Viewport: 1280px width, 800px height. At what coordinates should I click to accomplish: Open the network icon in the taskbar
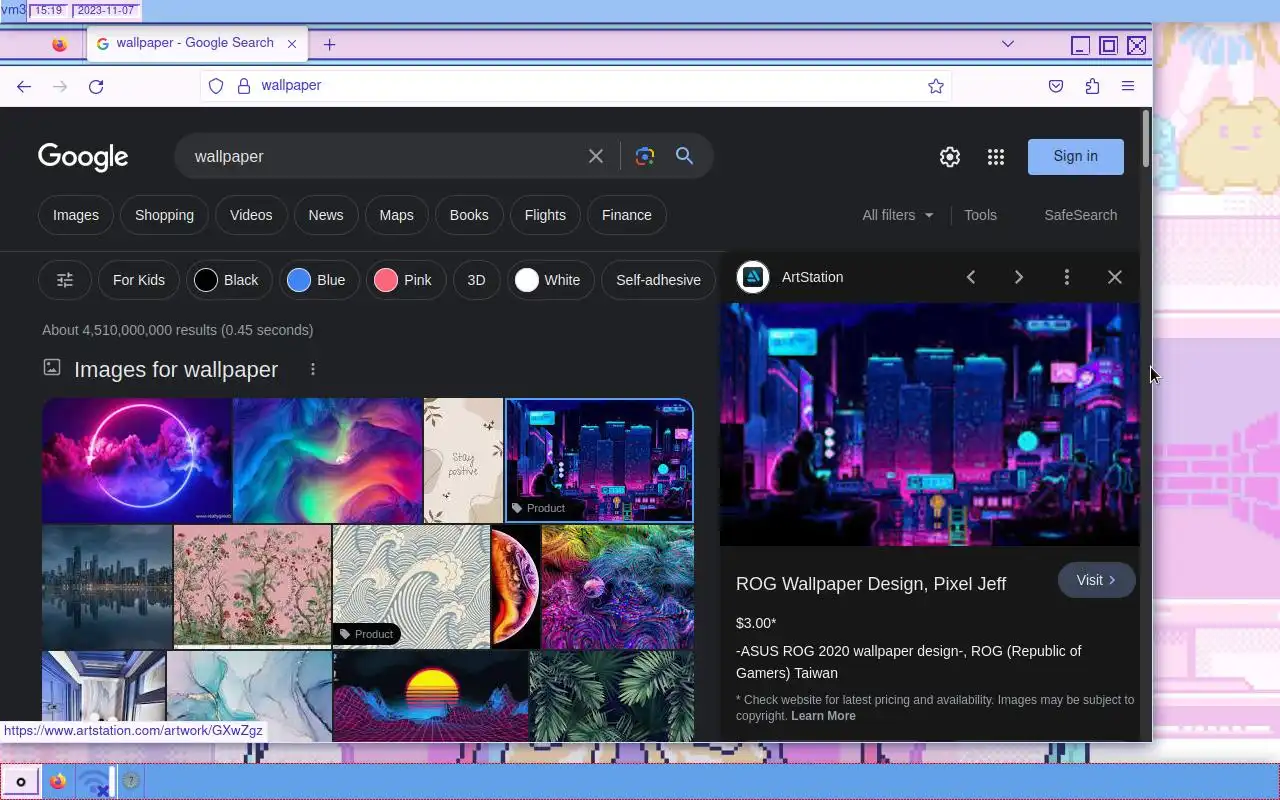(x=94, y=782)
